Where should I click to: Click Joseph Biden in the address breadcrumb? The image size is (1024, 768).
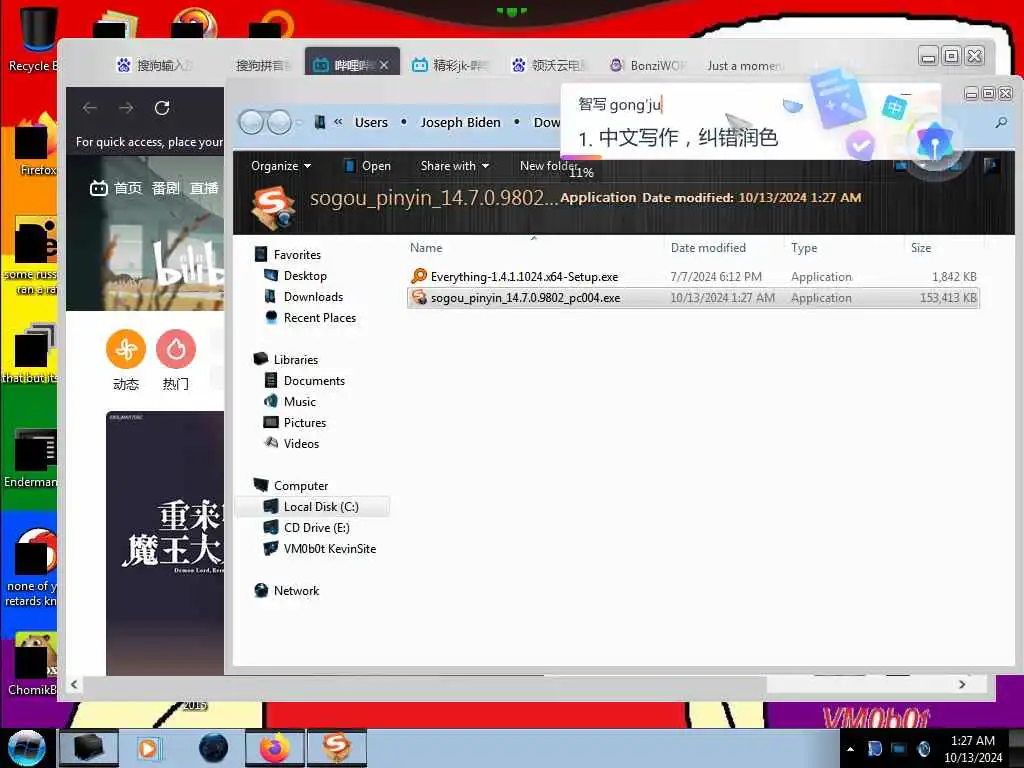coord(460,122)
